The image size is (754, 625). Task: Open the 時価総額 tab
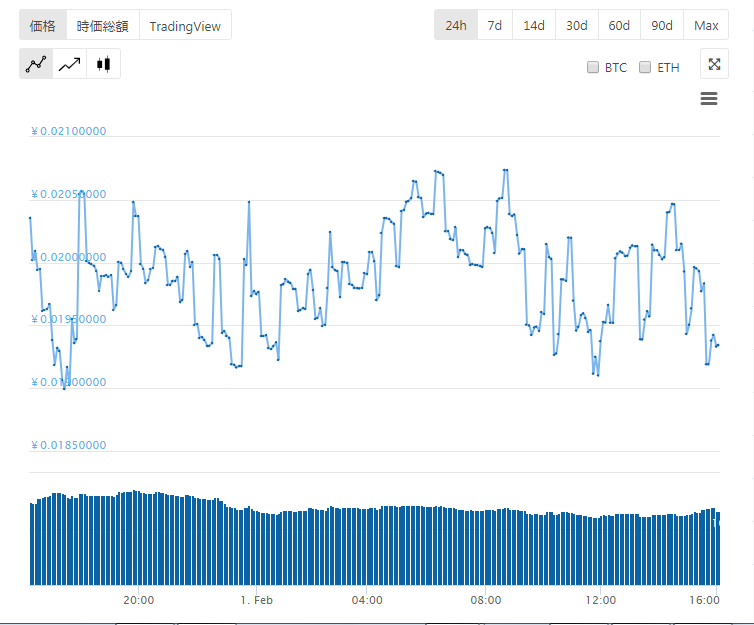[103, 26]
